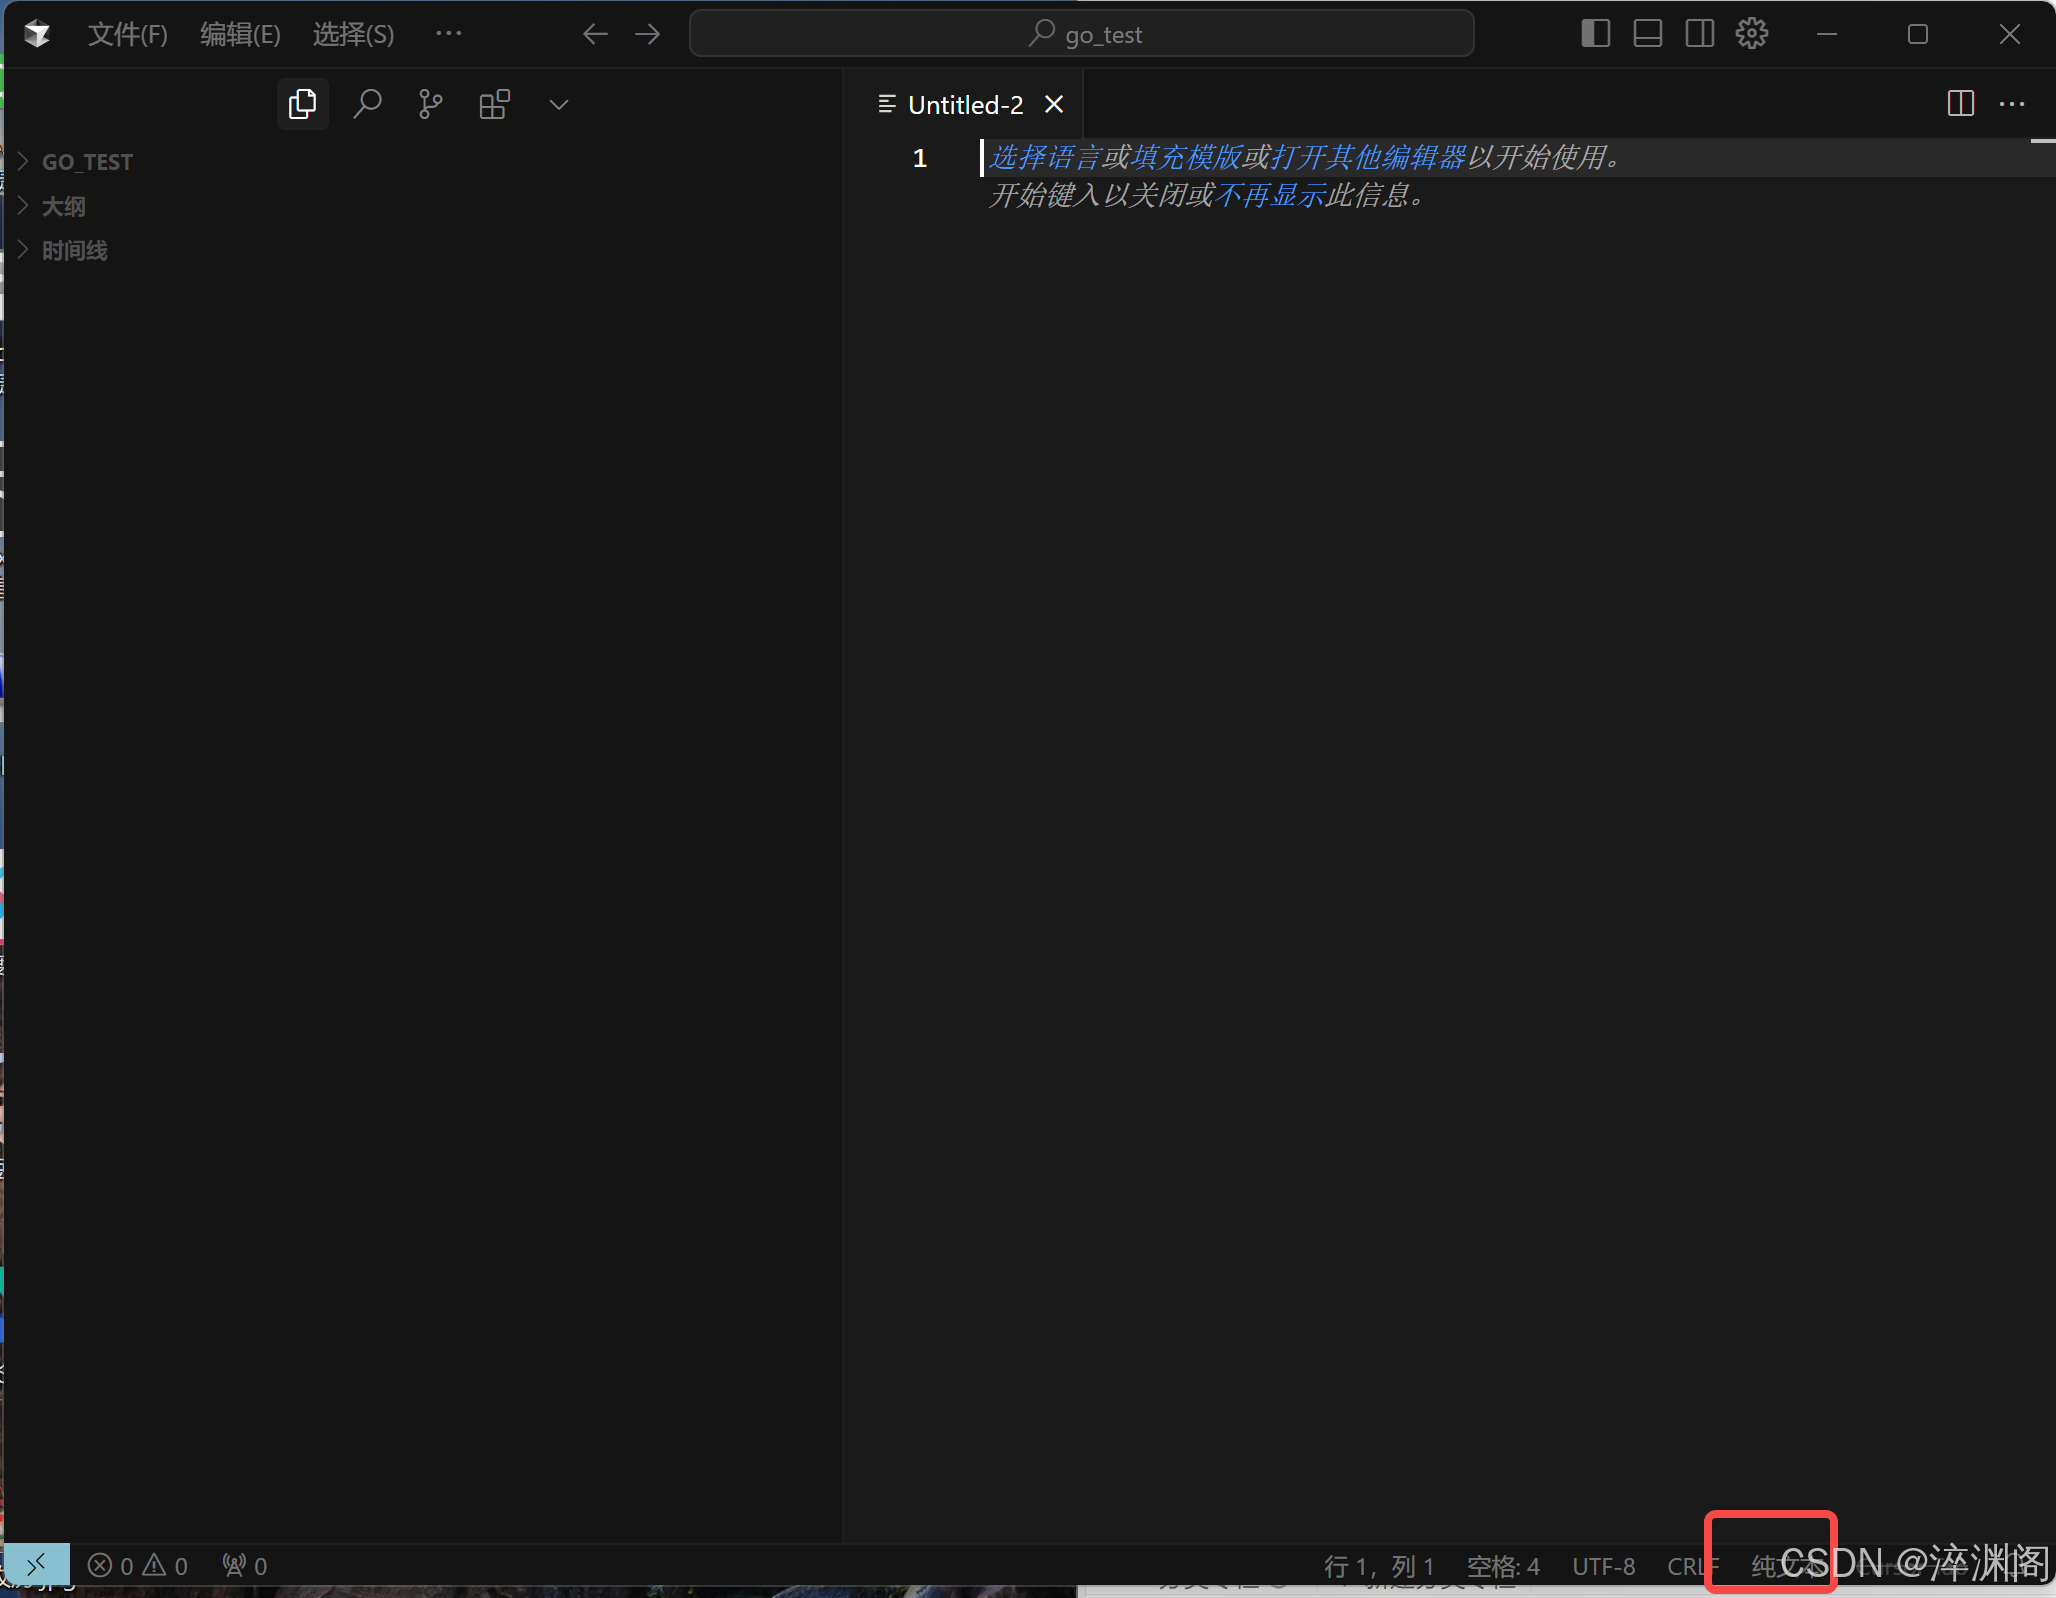
Task: Open the Extensions view icon
Action: (x=494, y=104)
